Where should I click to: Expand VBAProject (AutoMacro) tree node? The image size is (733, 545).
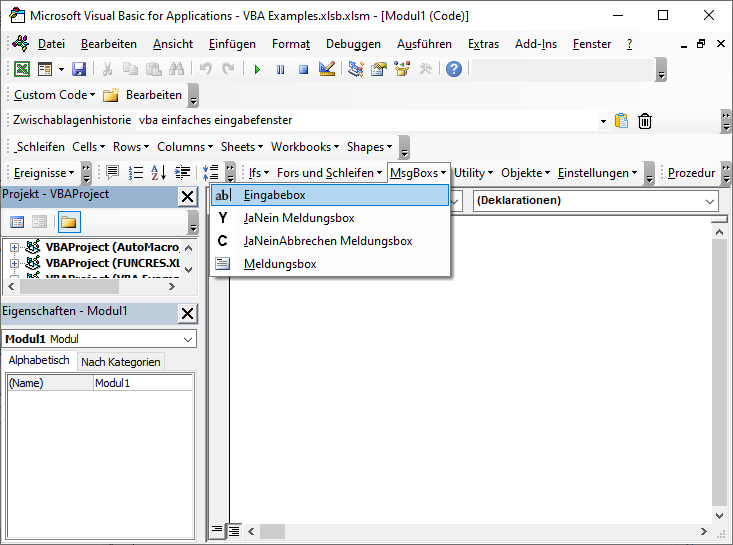click(14, 248)
